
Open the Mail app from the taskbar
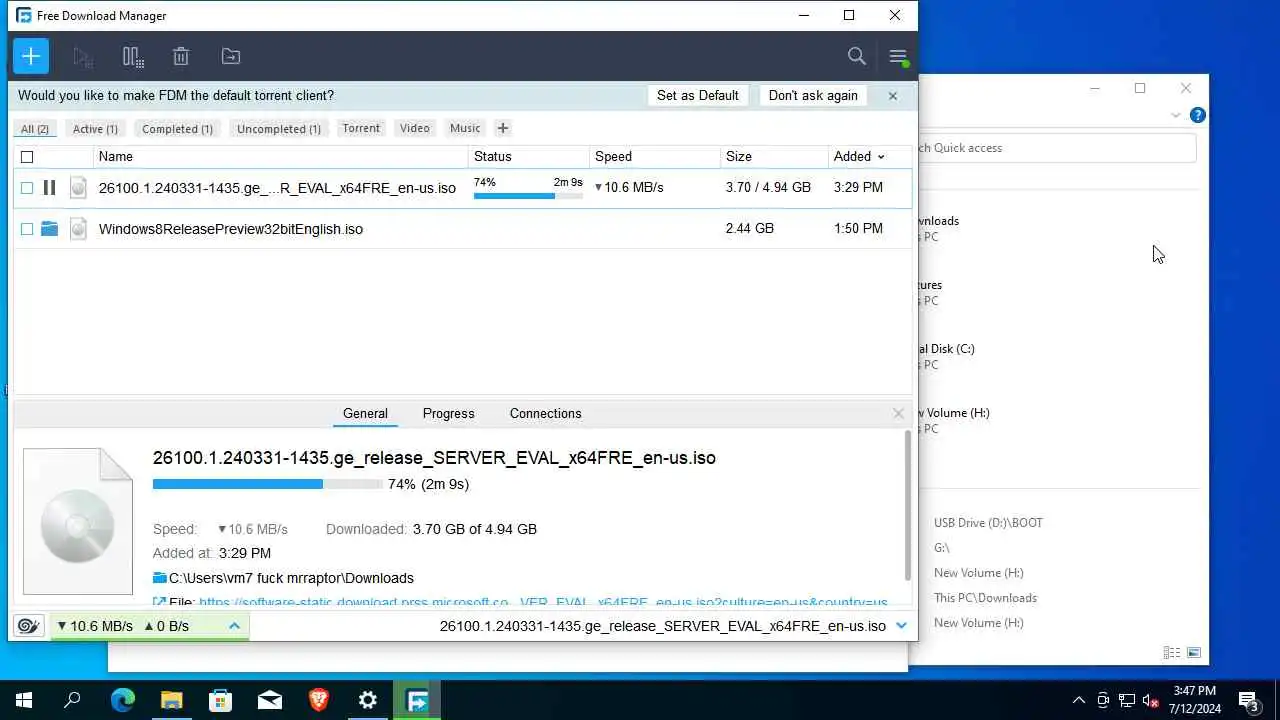click(270, 700)
